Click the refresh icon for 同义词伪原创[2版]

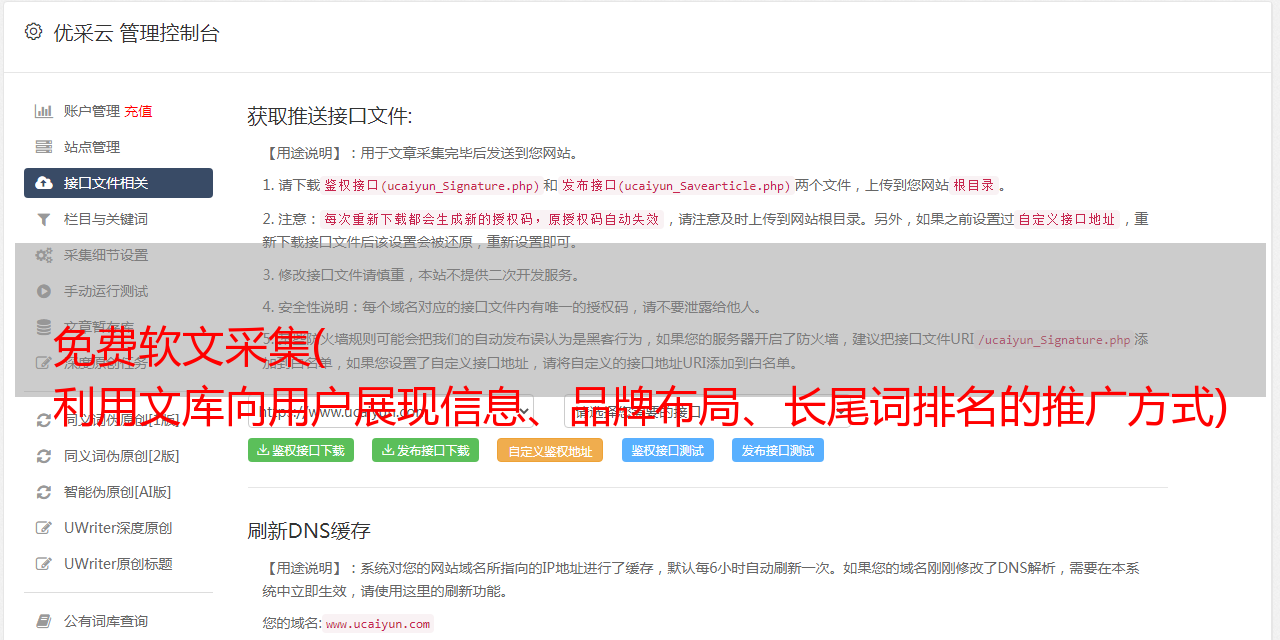click(x=44, y=456)
